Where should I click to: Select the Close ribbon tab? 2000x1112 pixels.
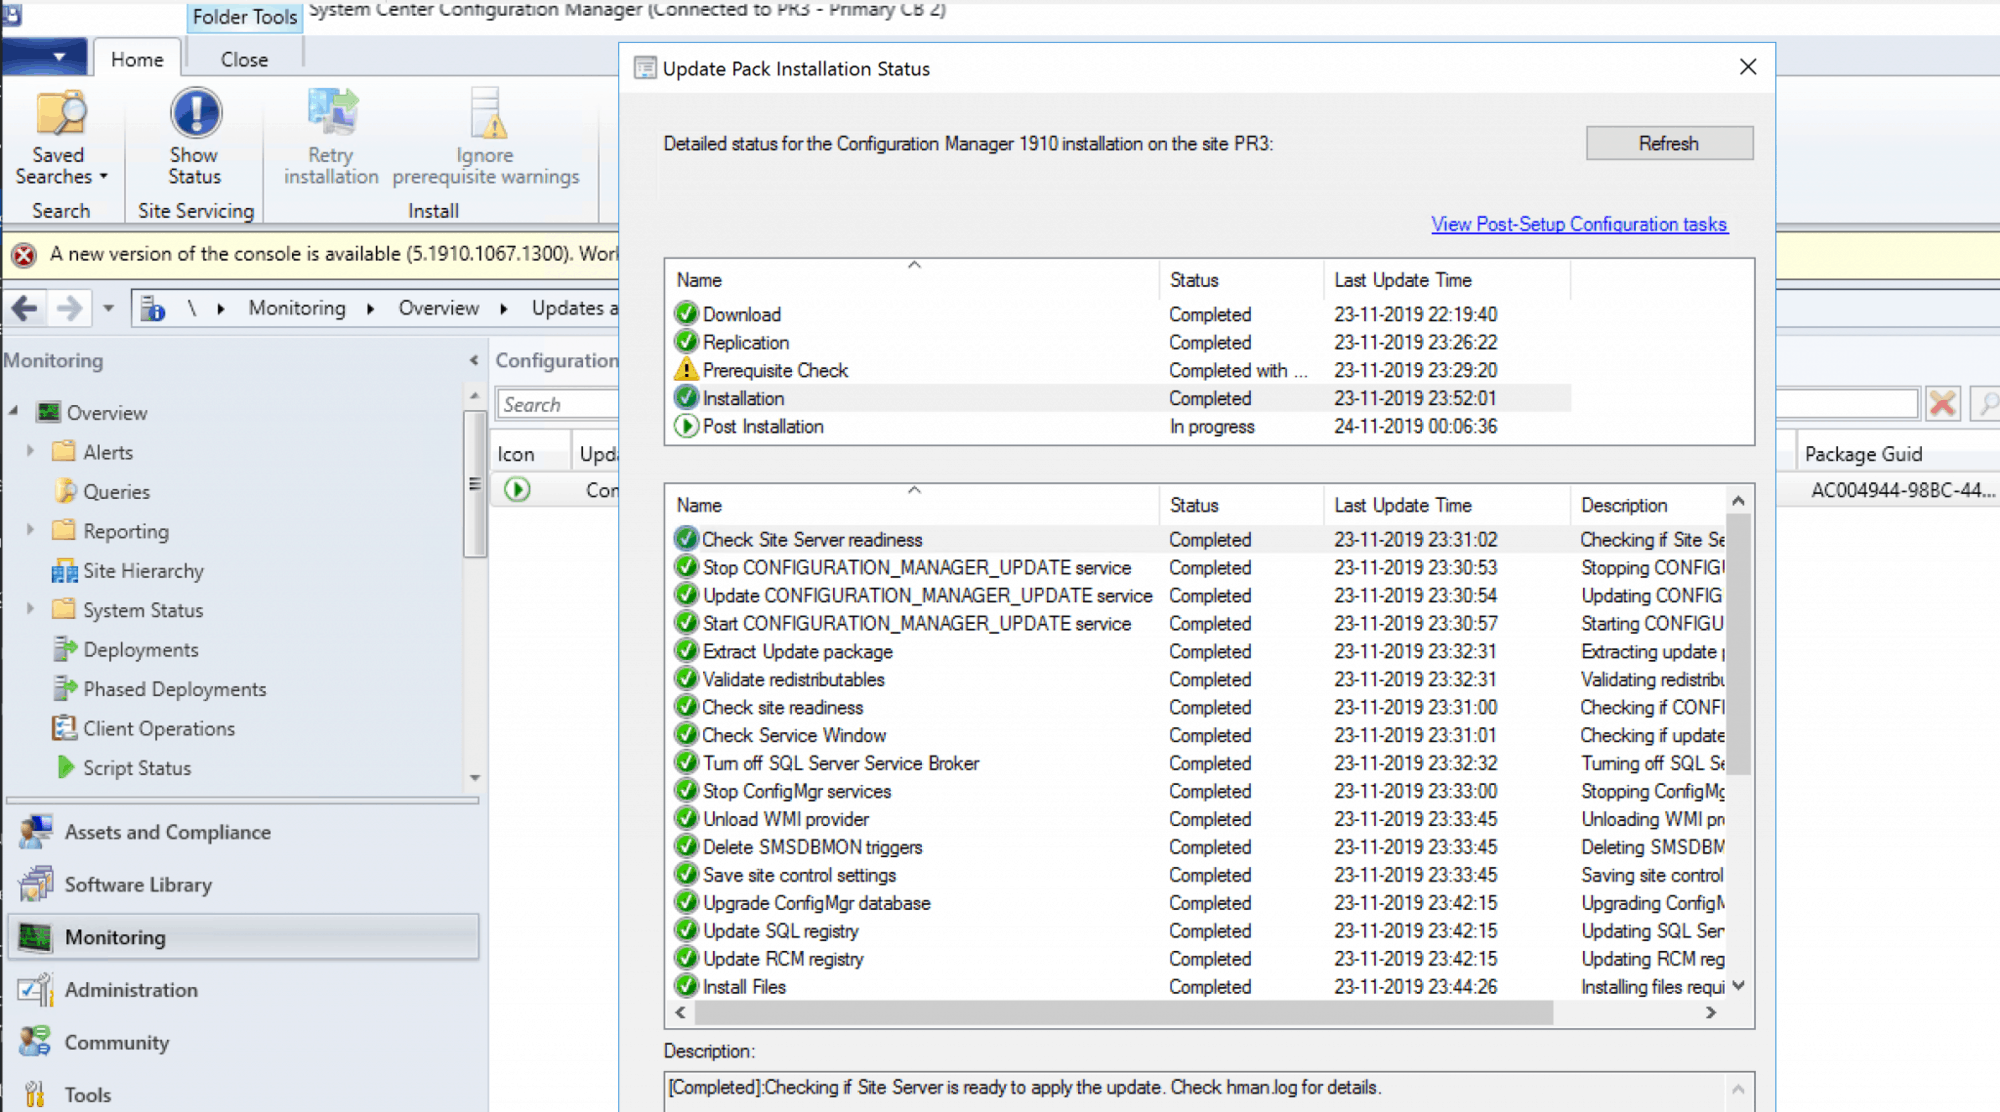point(244,59)
